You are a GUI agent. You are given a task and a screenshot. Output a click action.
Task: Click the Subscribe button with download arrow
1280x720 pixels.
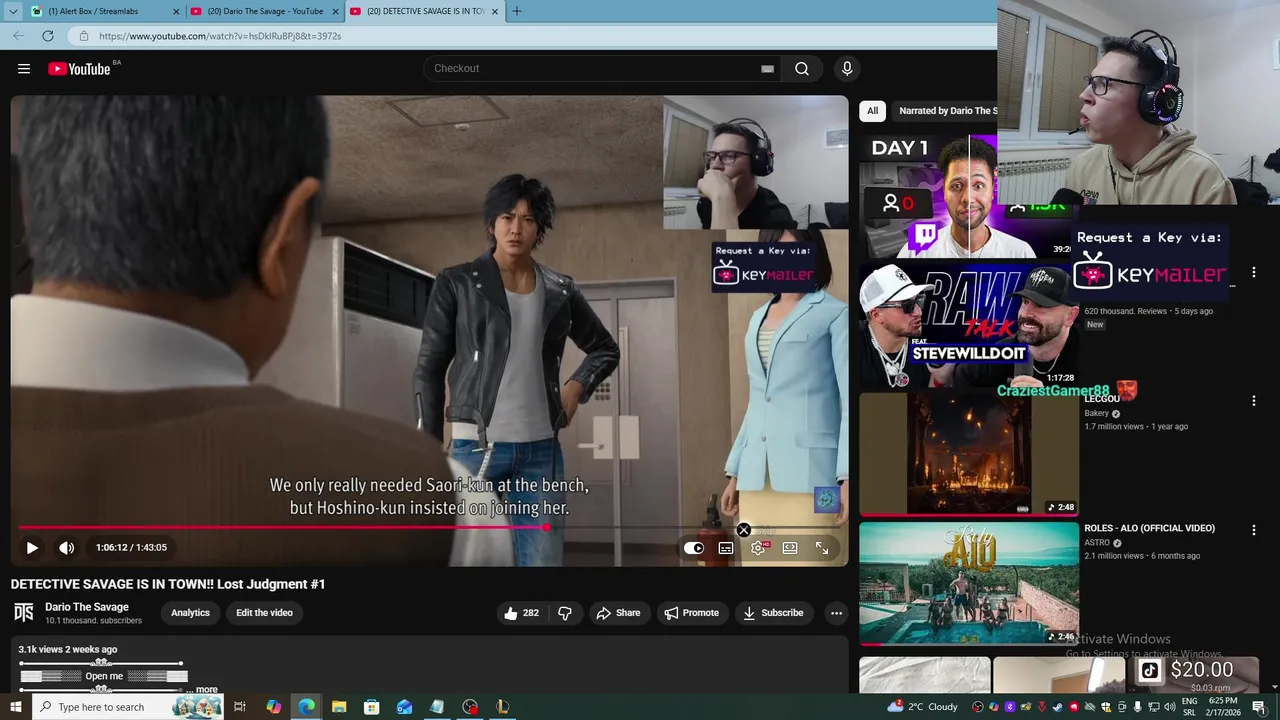(773, 613)
